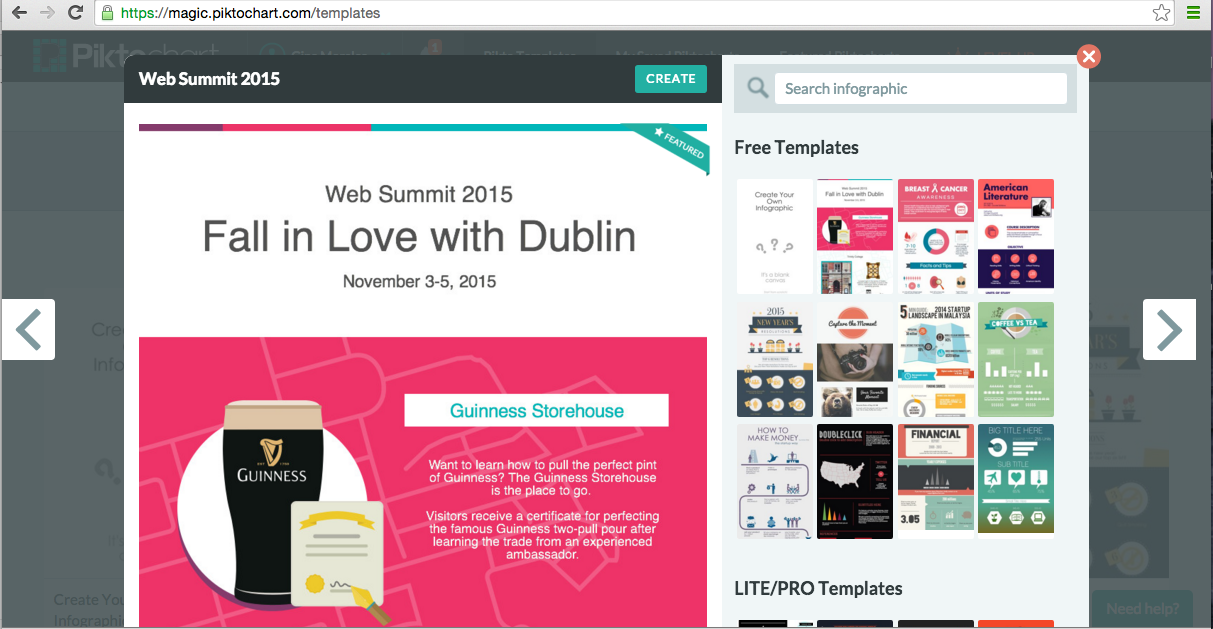Screen dimensions: 1213x629
Task: Click the Free Templates heading
Action: click(x=796, y=147)
